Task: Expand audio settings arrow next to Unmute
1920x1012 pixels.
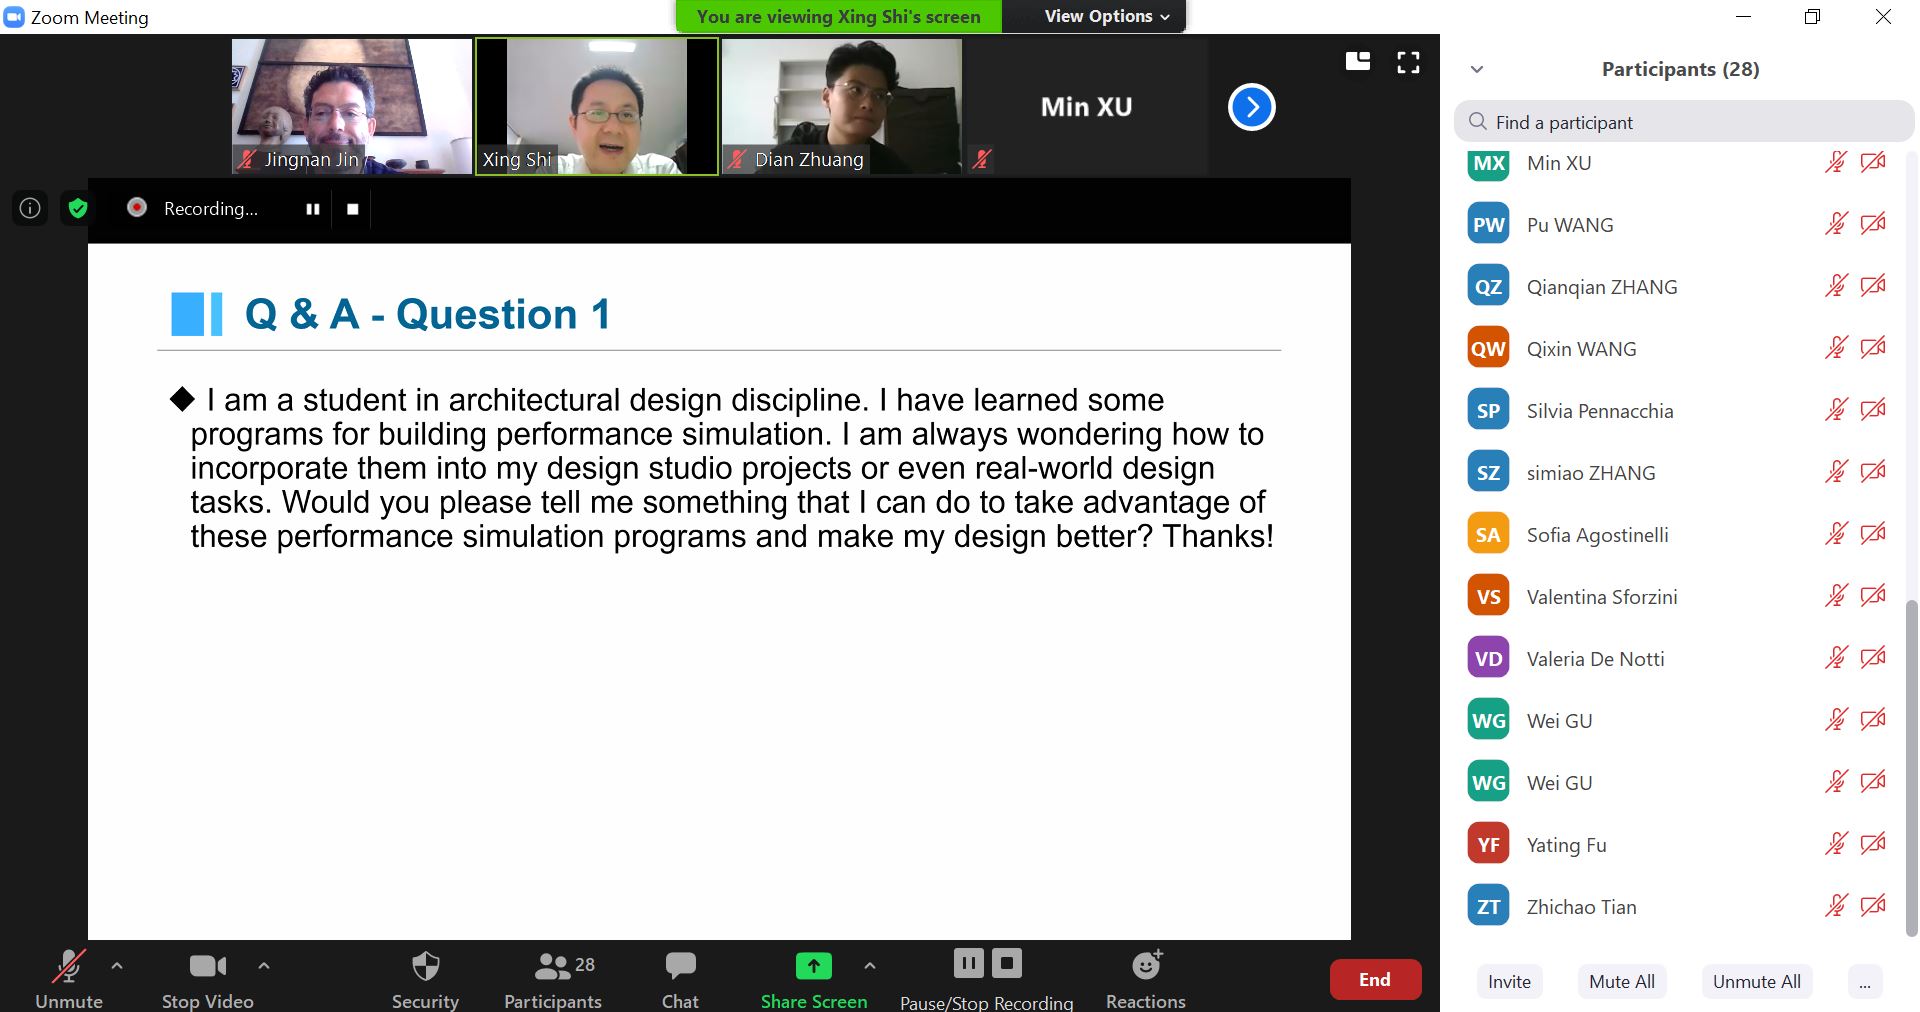Action: pos(117,966)
